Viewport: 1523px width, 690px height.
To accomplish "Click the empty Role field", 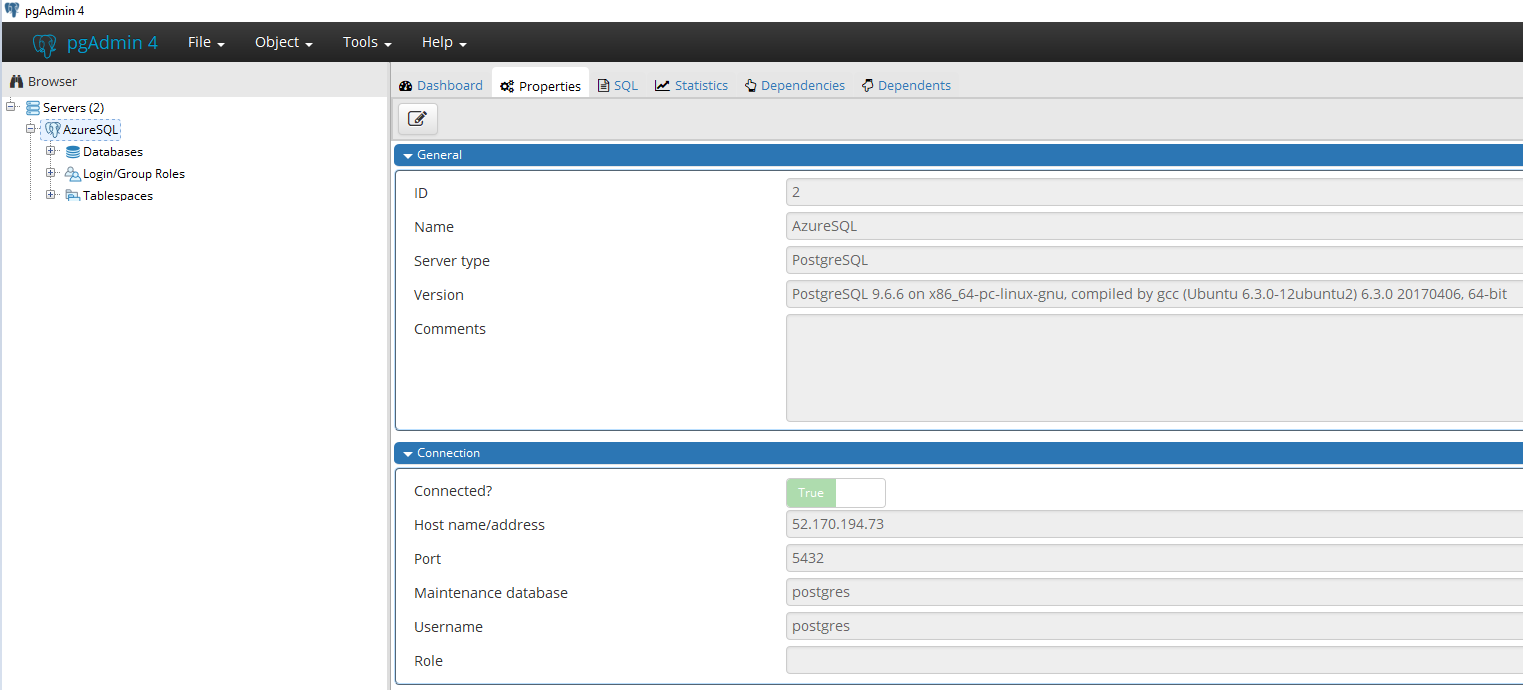I will coord(1154,660).
